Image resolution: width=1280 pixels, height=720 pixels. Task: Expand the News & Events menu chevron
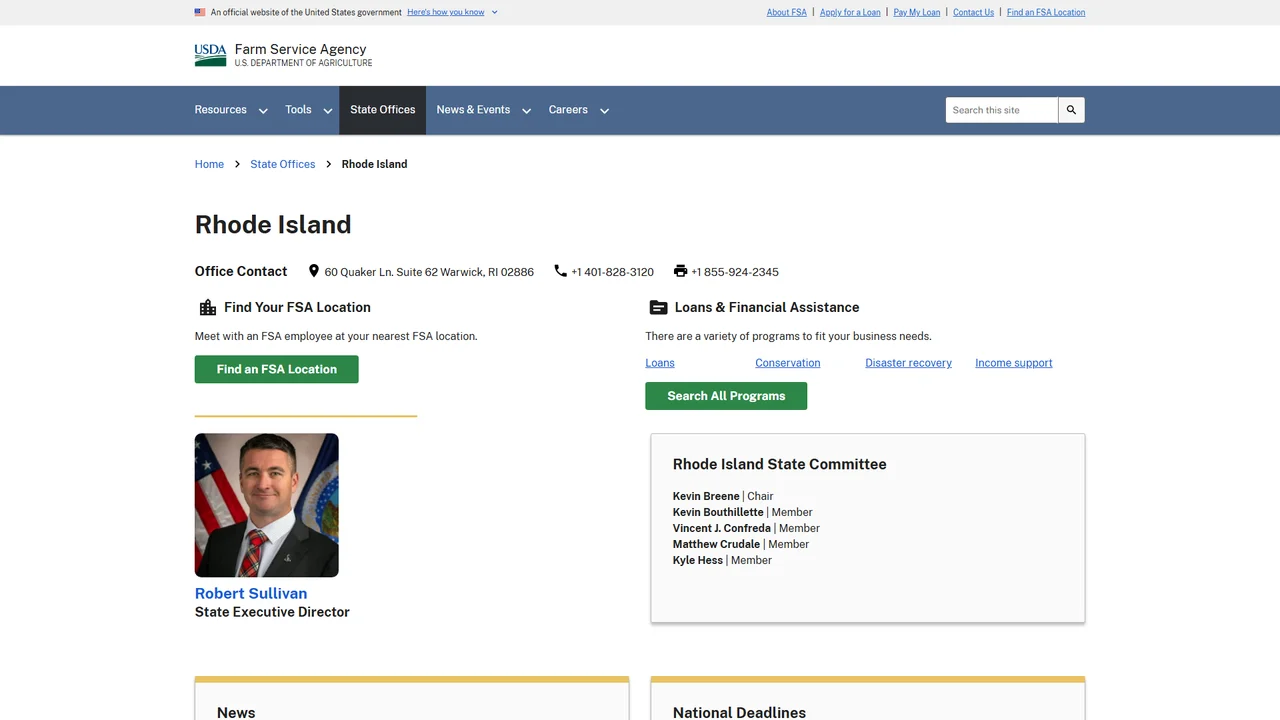tap(526, 111)
